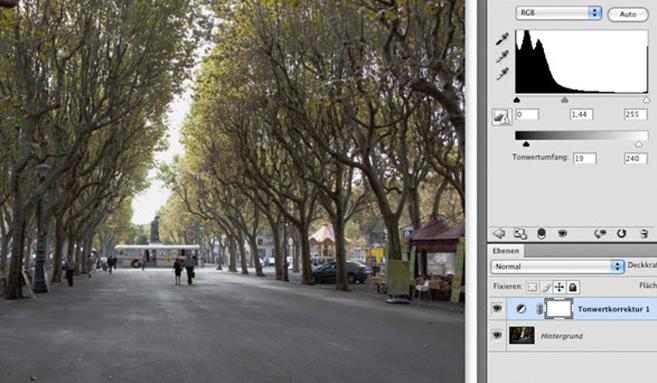
Task: Hide the Hintergrund layer
Action: tap(497, 335)
